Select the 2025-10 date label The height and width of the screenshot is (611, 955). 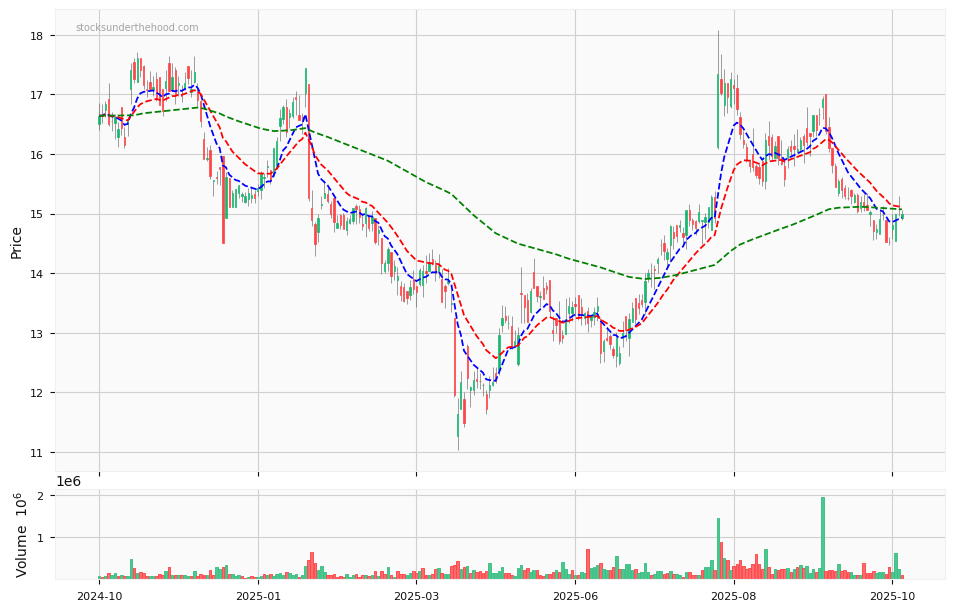(892, 597)
